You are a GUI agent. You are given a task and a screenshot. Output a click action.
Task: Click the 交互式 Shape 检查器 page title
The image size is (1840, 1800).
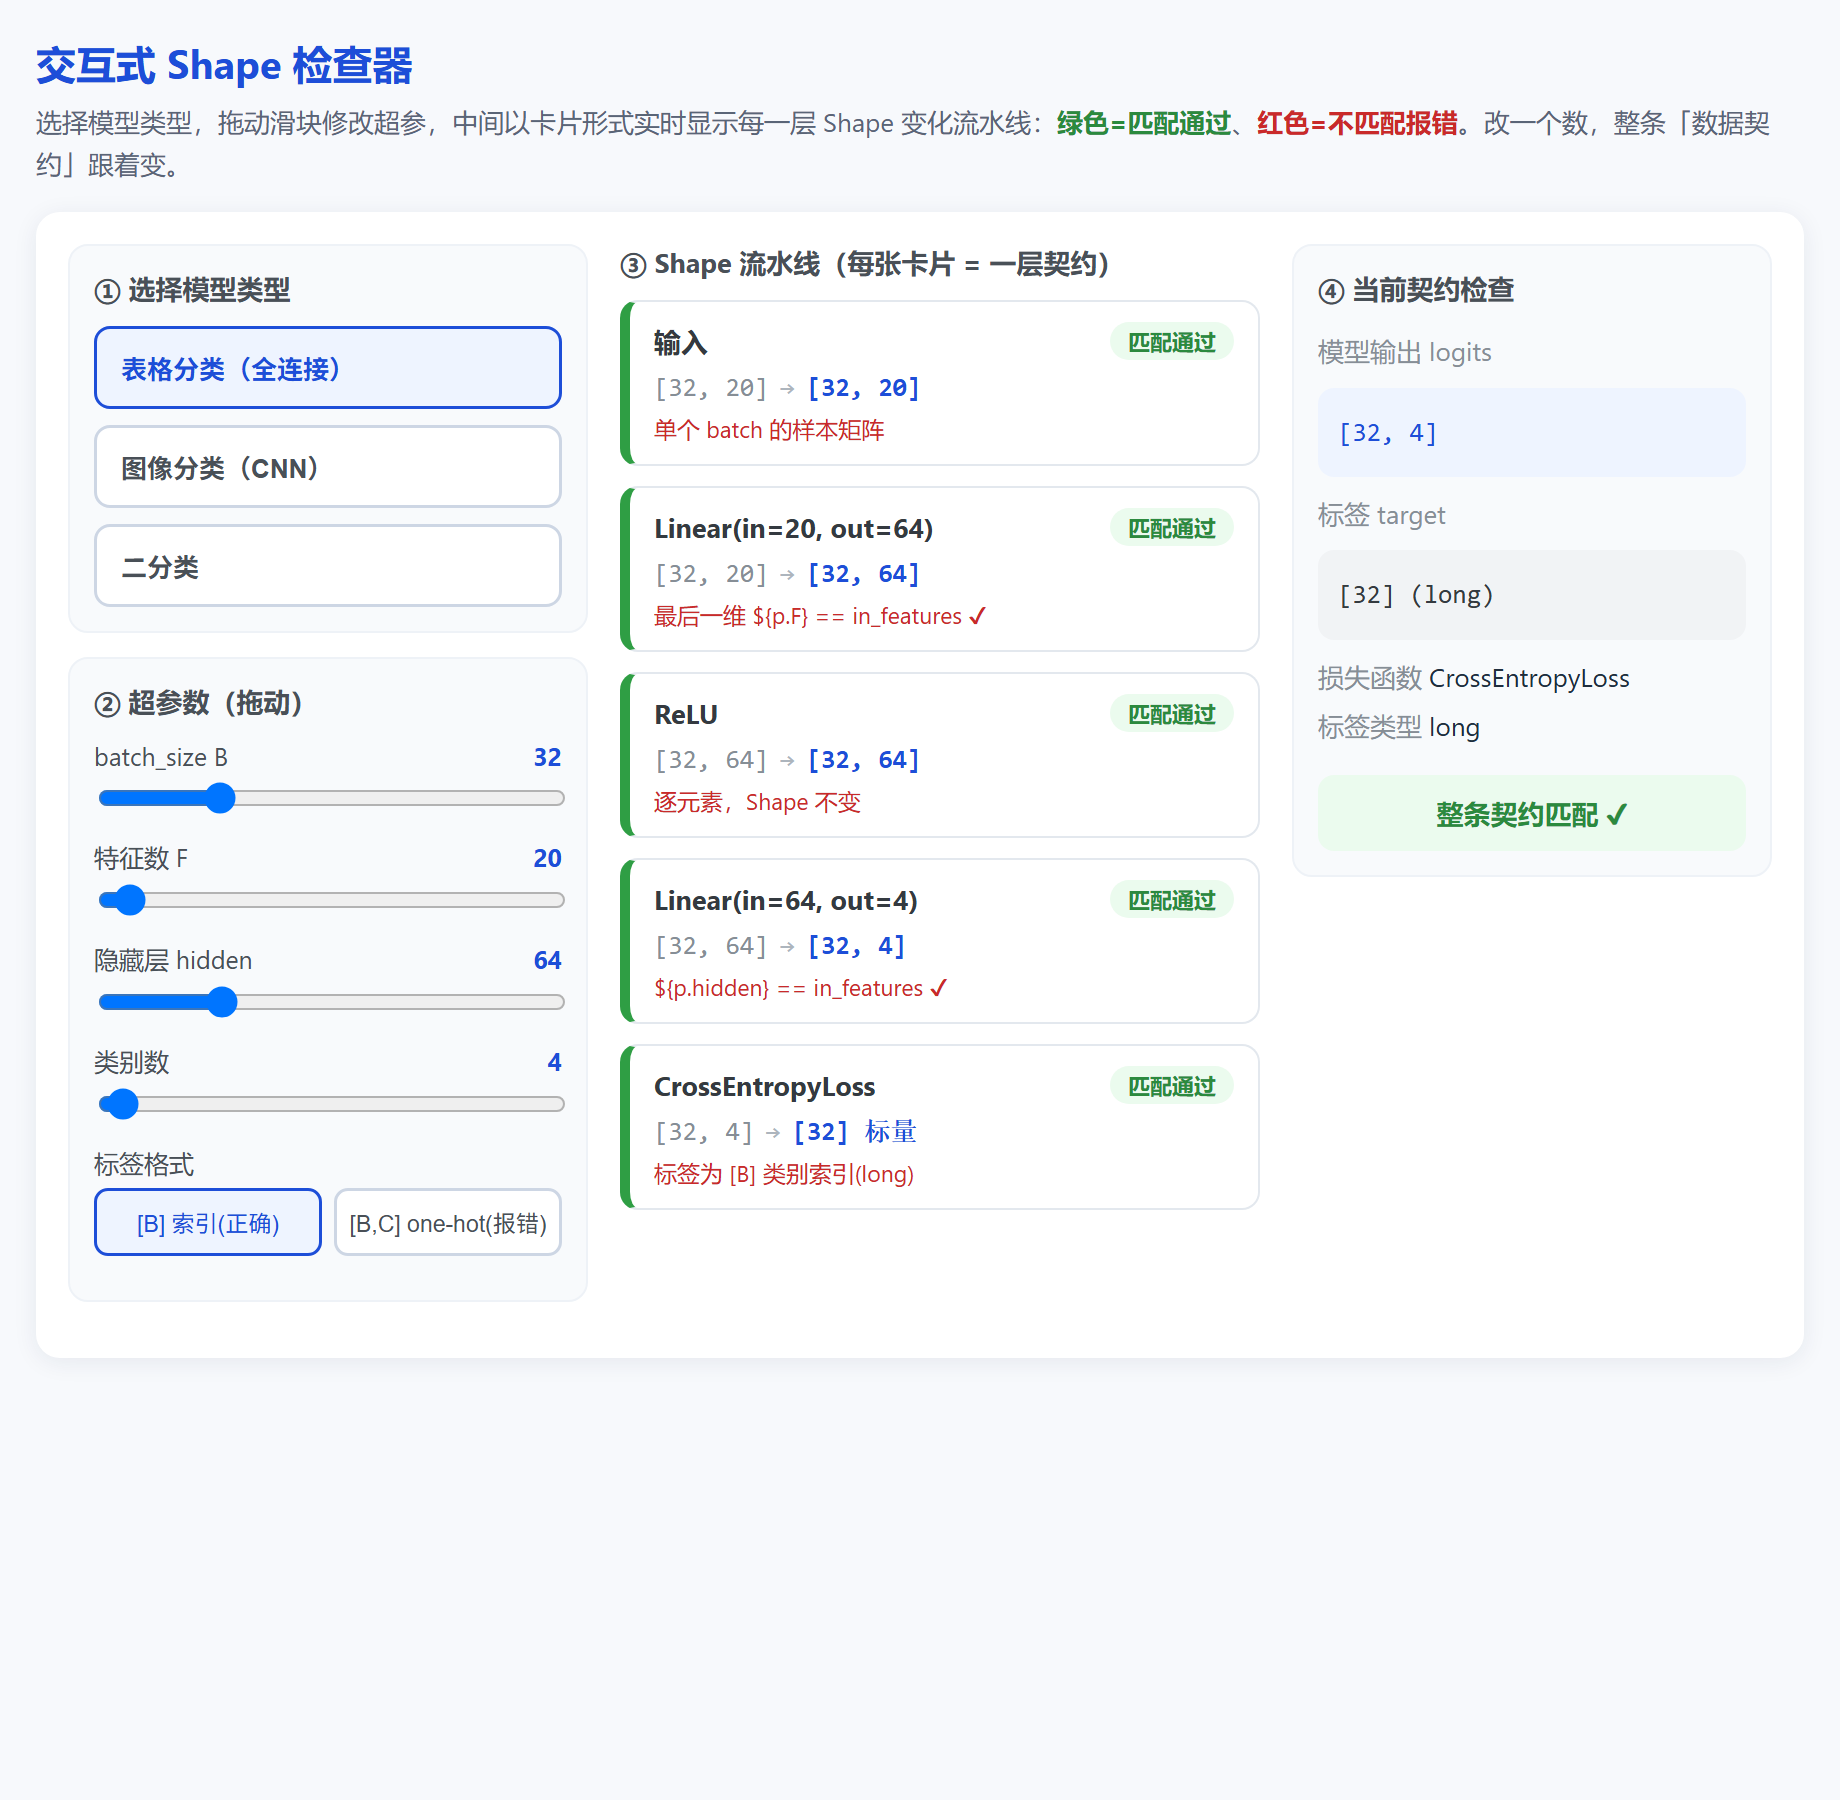(224, 66)
